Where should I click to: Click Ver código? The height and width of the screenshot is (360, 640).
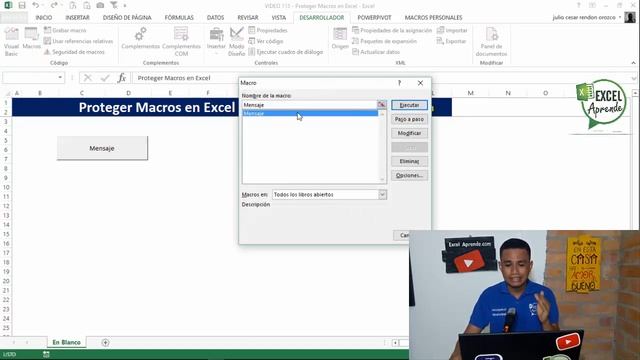click(266, 41)
